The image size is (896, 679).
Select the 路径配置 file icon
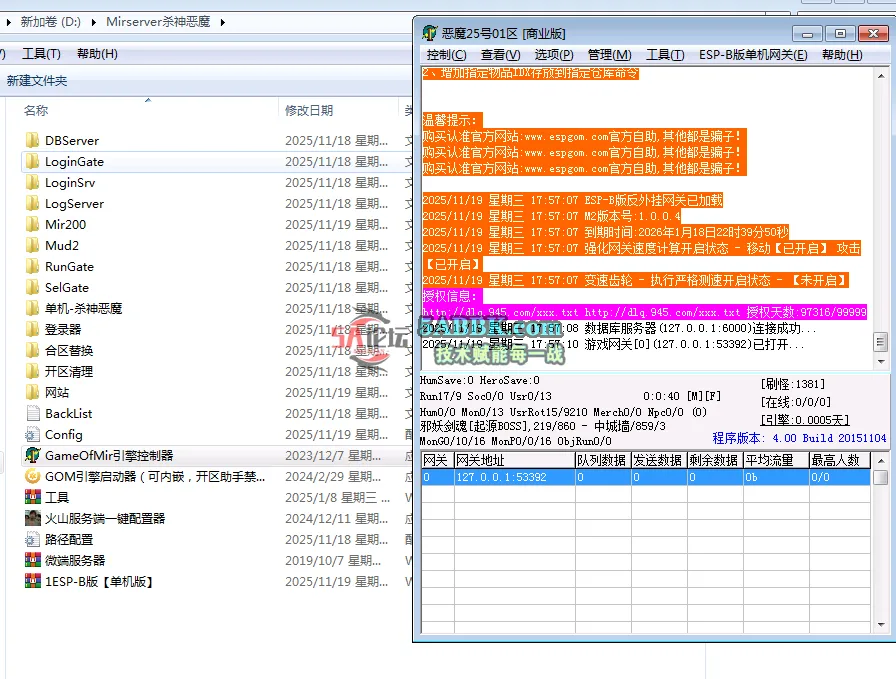[x=32, y=539]
